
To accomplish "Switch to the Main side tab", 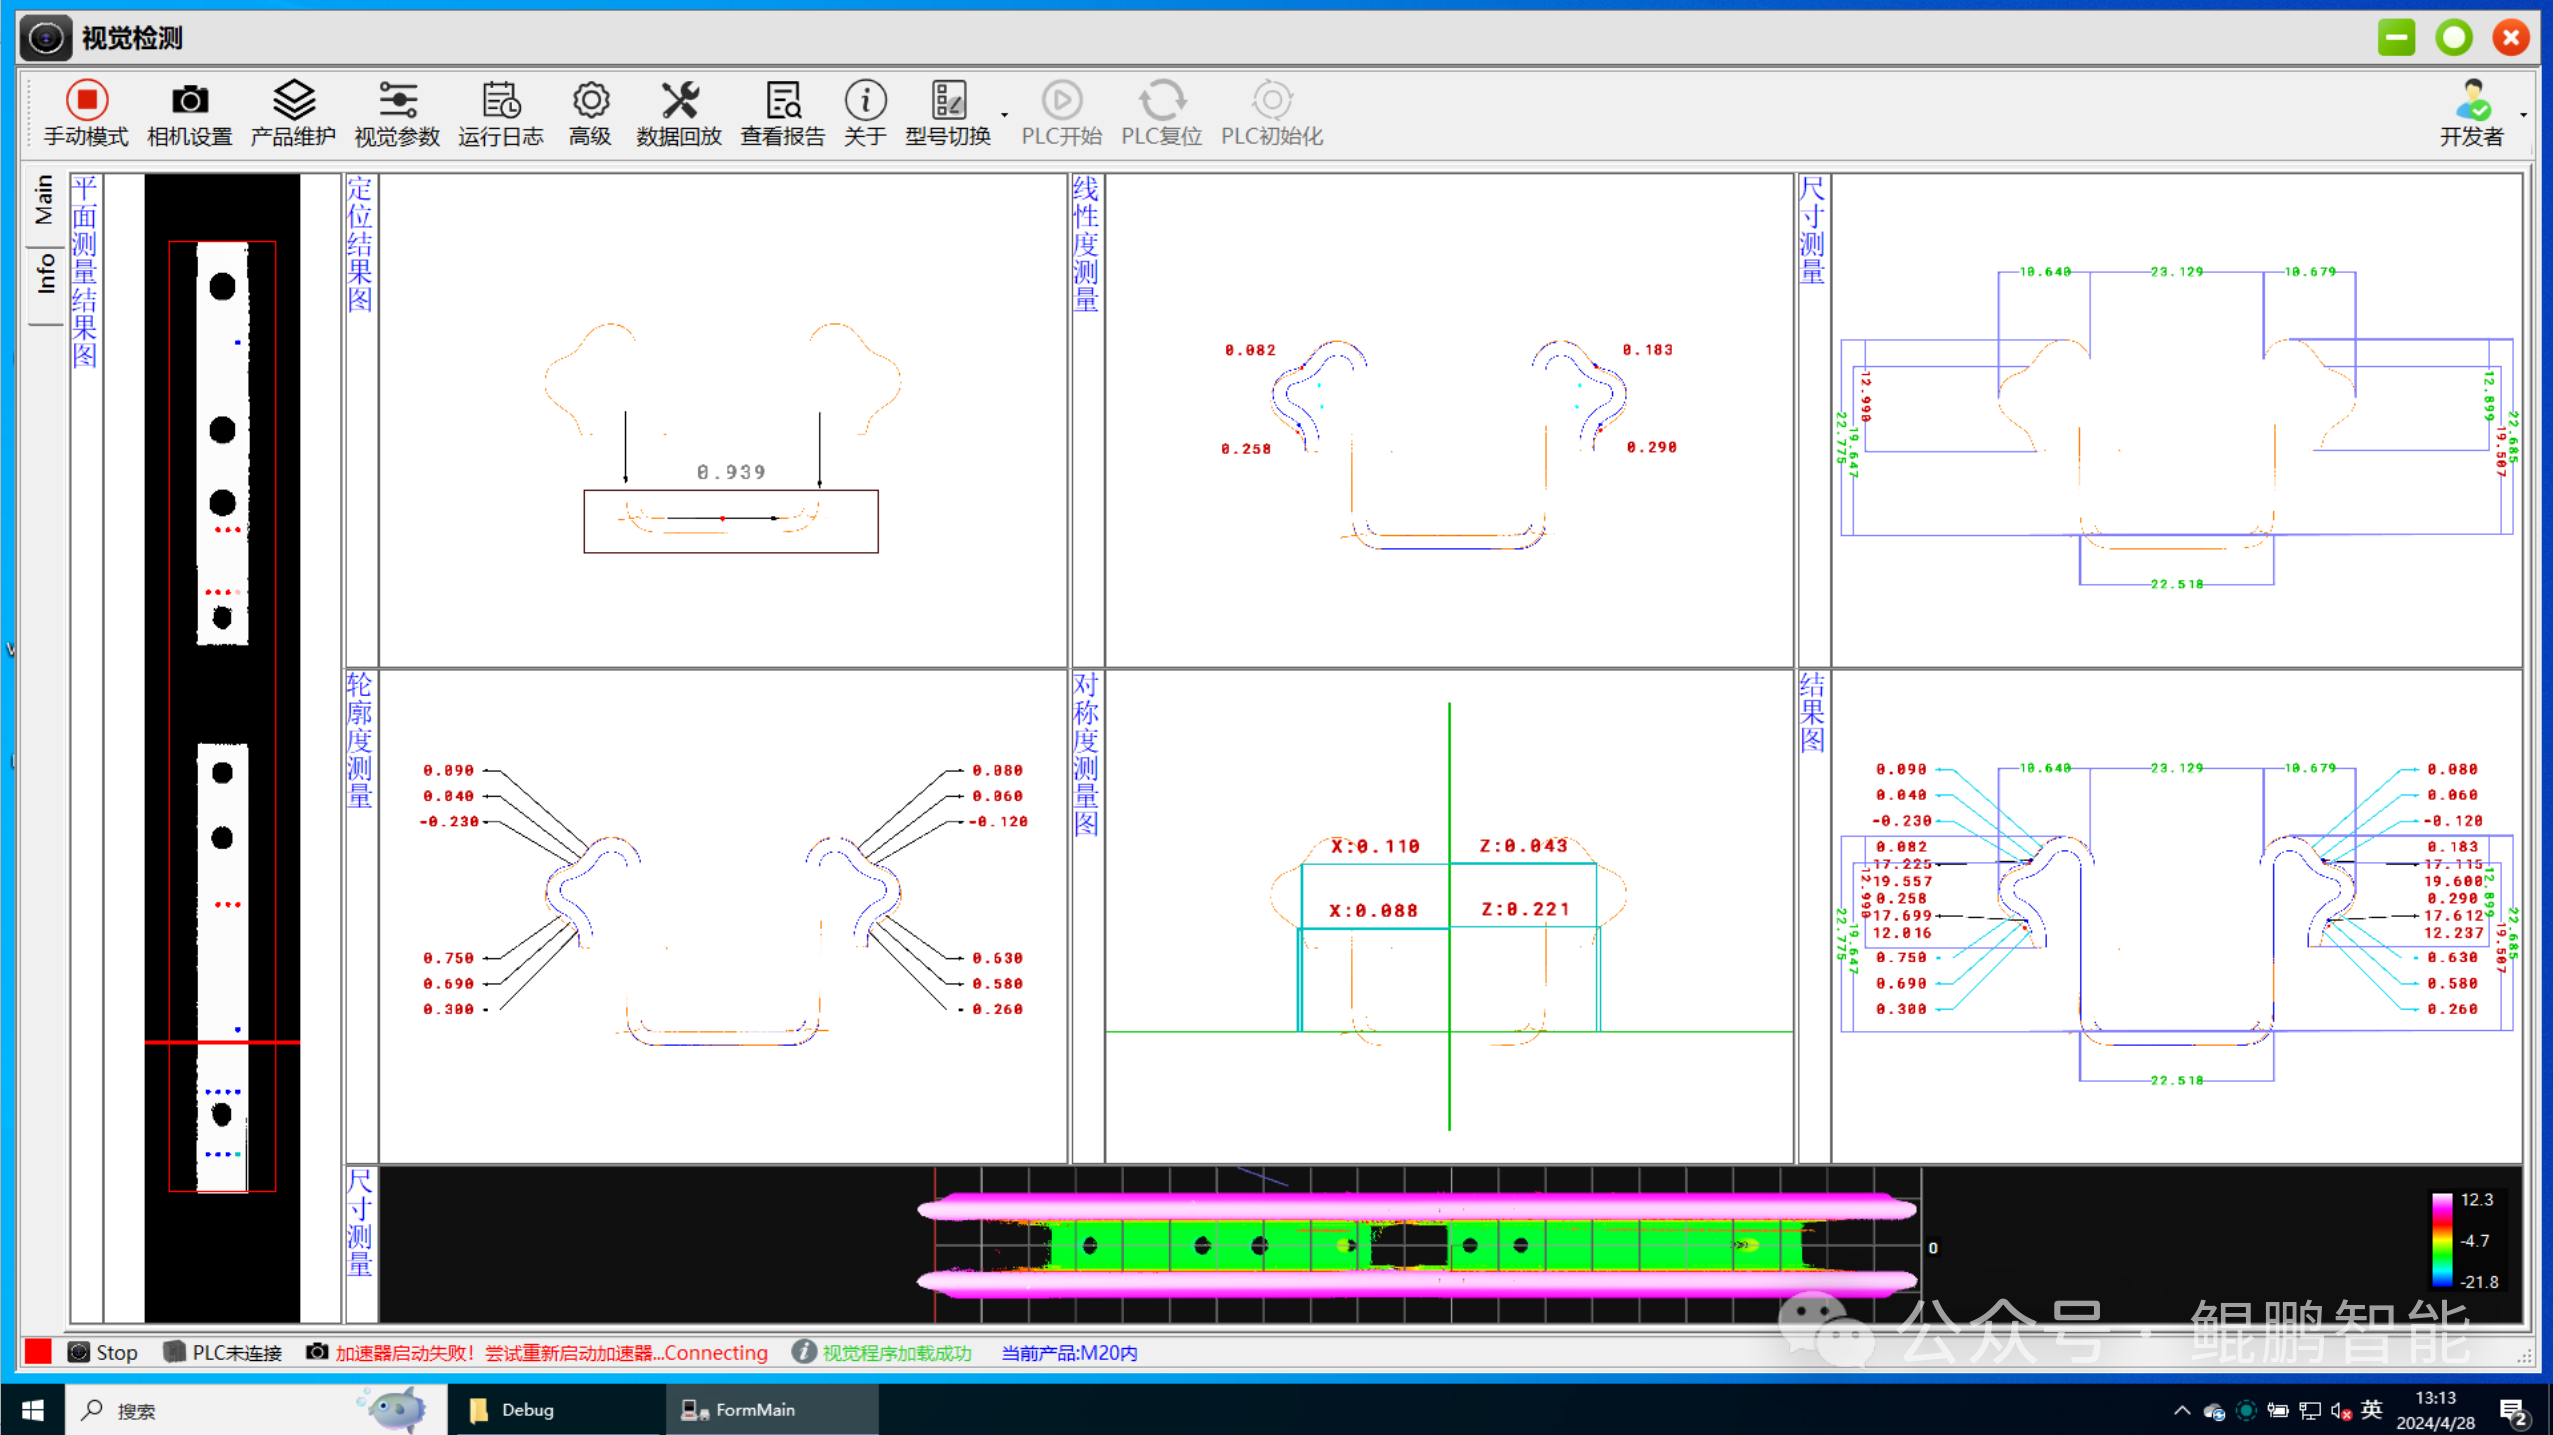I will [x=44, y=200].
